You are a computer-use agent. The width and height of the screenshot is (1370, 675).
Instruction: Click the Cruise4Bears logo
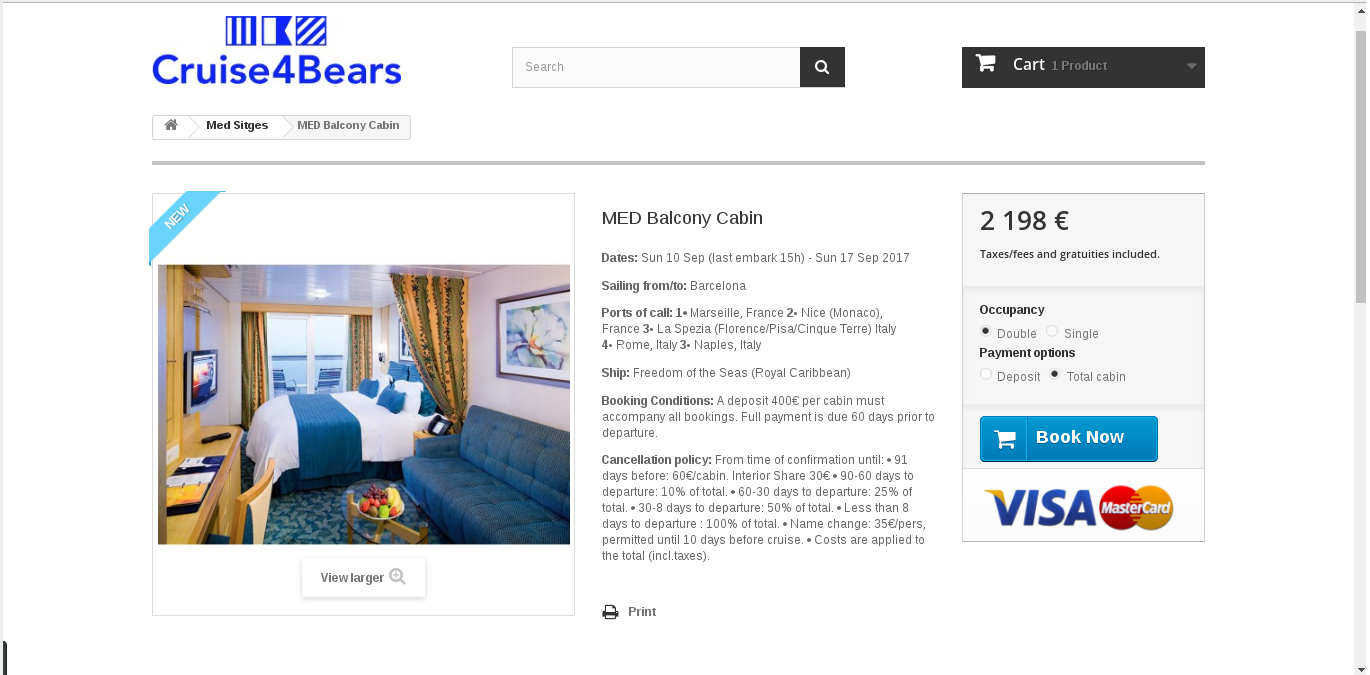pyautogui.click(x=277, y=50)
